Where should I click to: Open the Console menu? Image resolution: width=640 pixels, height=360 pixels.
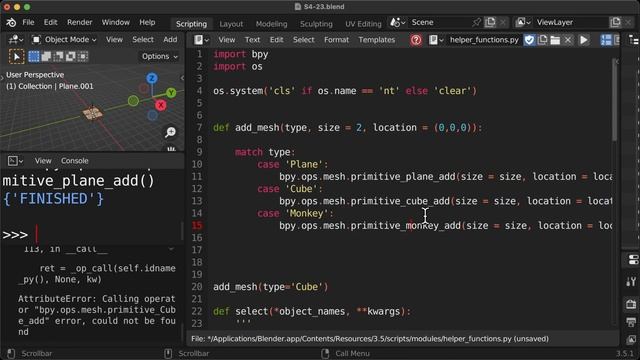(75, 161)
